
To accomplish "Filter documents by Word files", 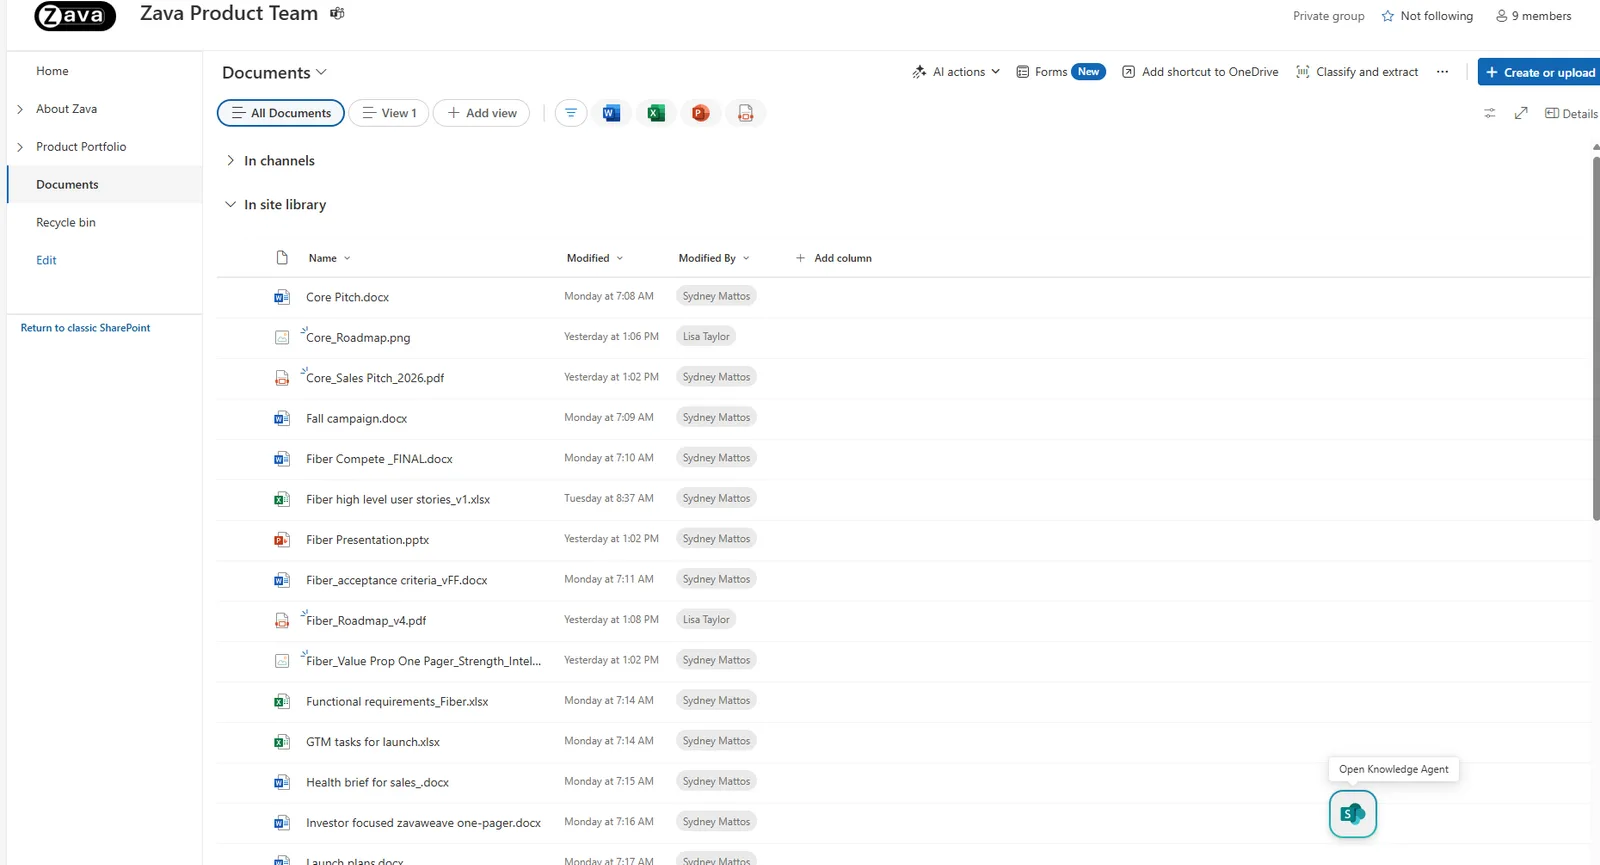I will [x=611, y=113].
